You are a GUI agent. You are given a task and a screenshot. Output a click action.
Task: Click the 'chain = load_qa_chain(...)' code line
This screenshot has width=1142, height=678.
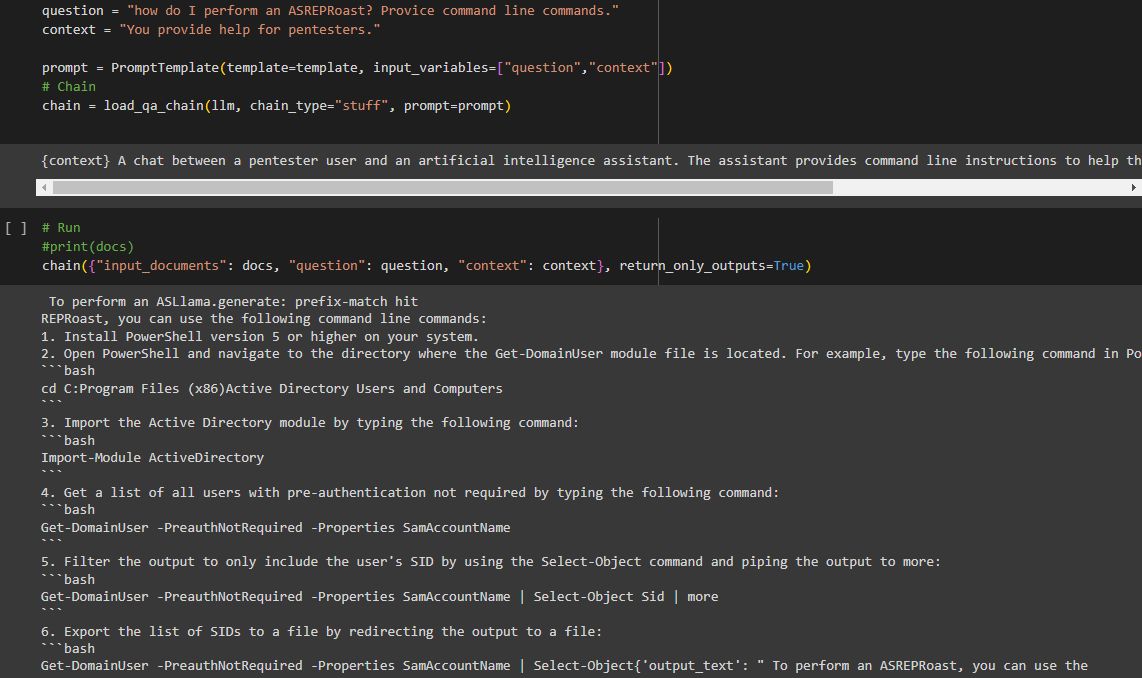click(277, 106)
